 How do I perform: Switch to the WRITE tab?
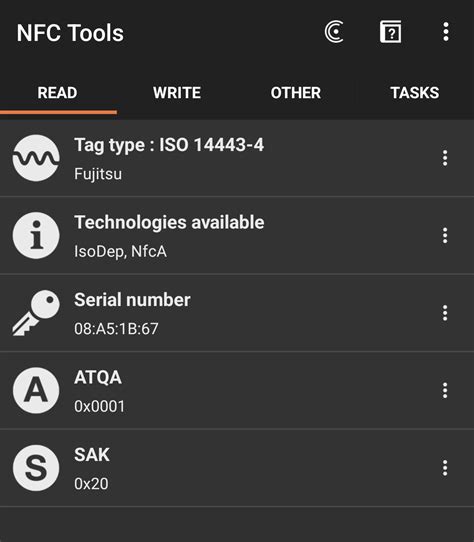pyautogui.click(x=177, y=93)
